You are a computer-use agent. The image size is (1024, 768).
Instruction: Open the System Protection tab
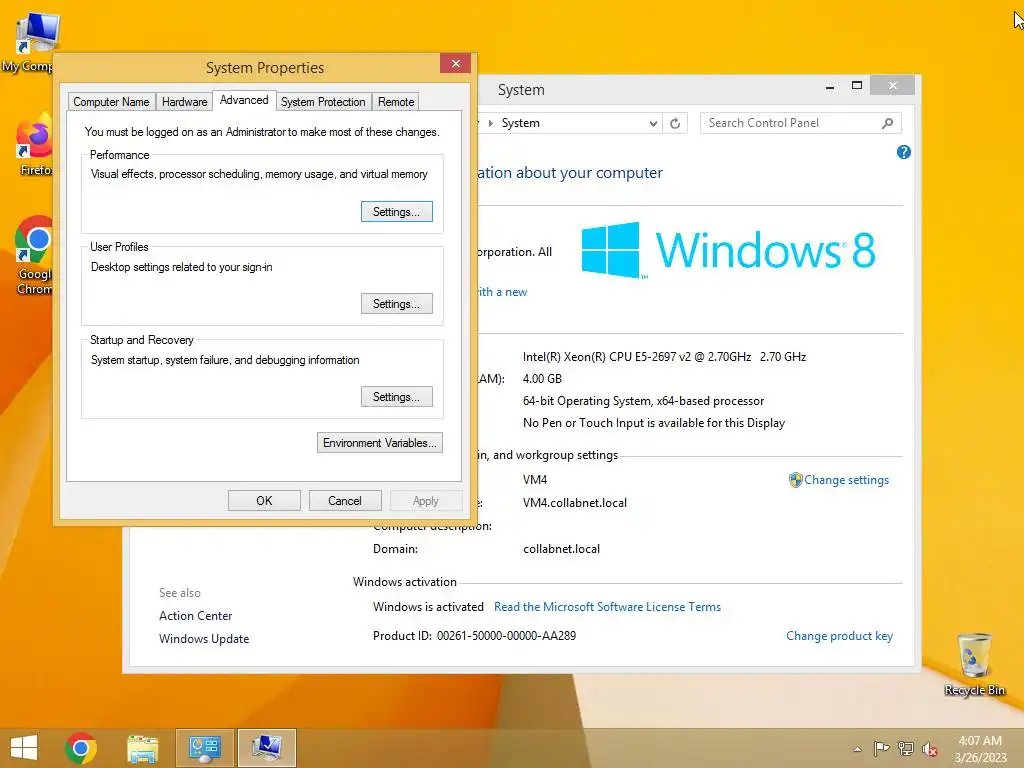click(x=323, y=102)
